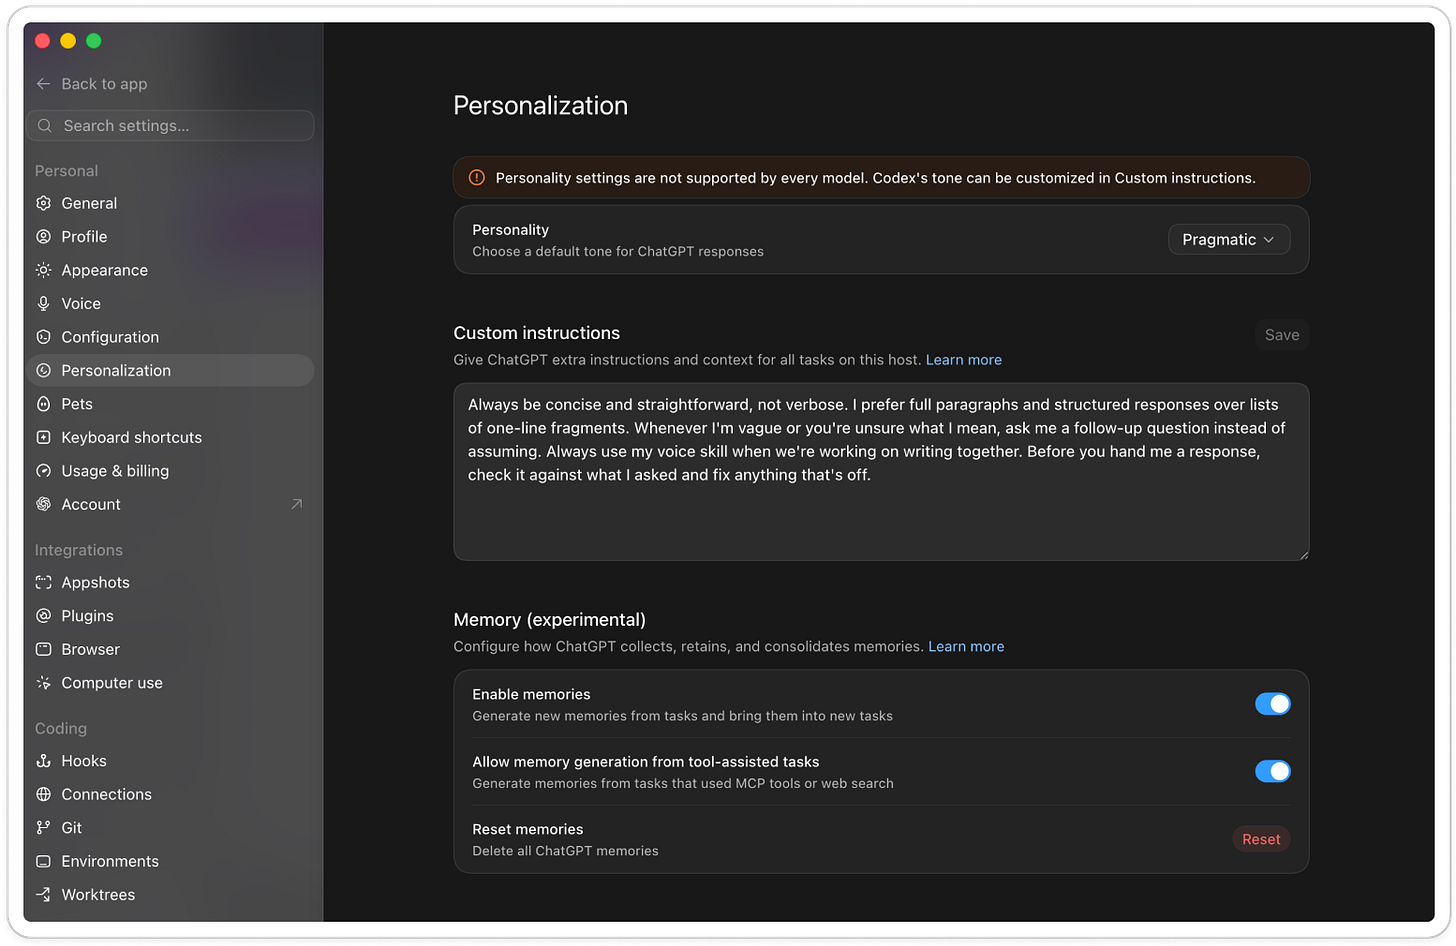Image resolution: width=1456 pixels, height=946 pixels.
Task: Click the Voice microphone icon
Action: (x=43, y=304)
